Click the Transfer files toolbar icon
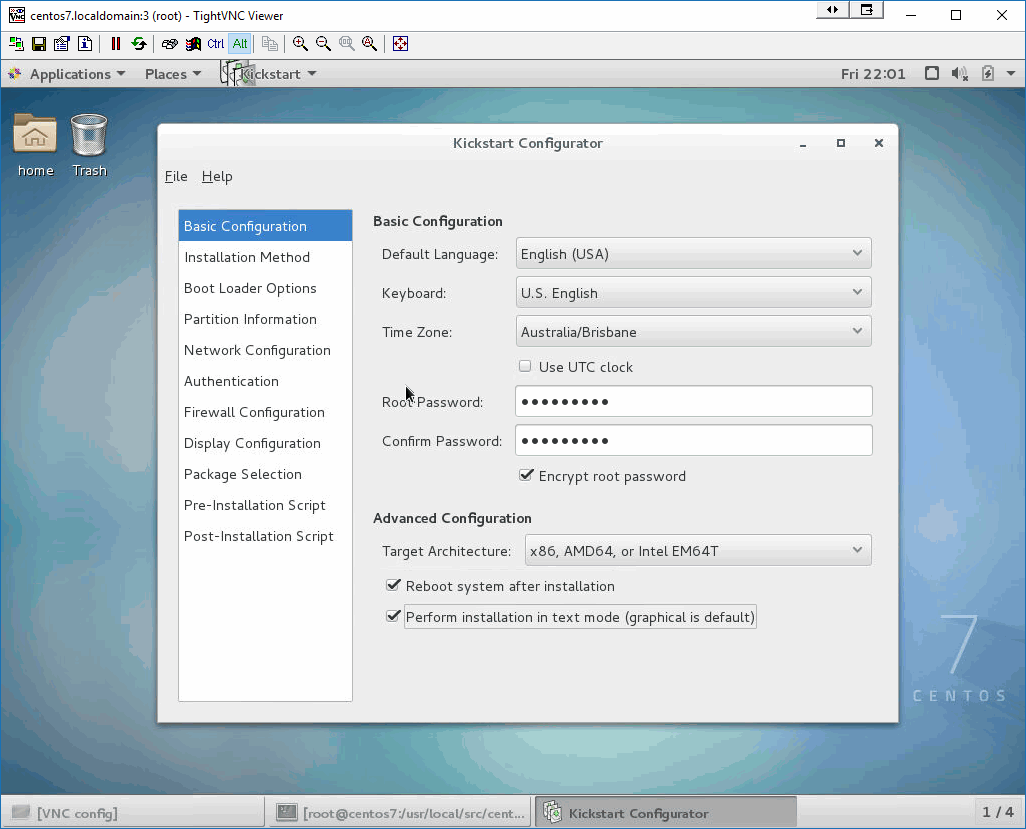Viewport: 1026px width, 829px height. 270,44
